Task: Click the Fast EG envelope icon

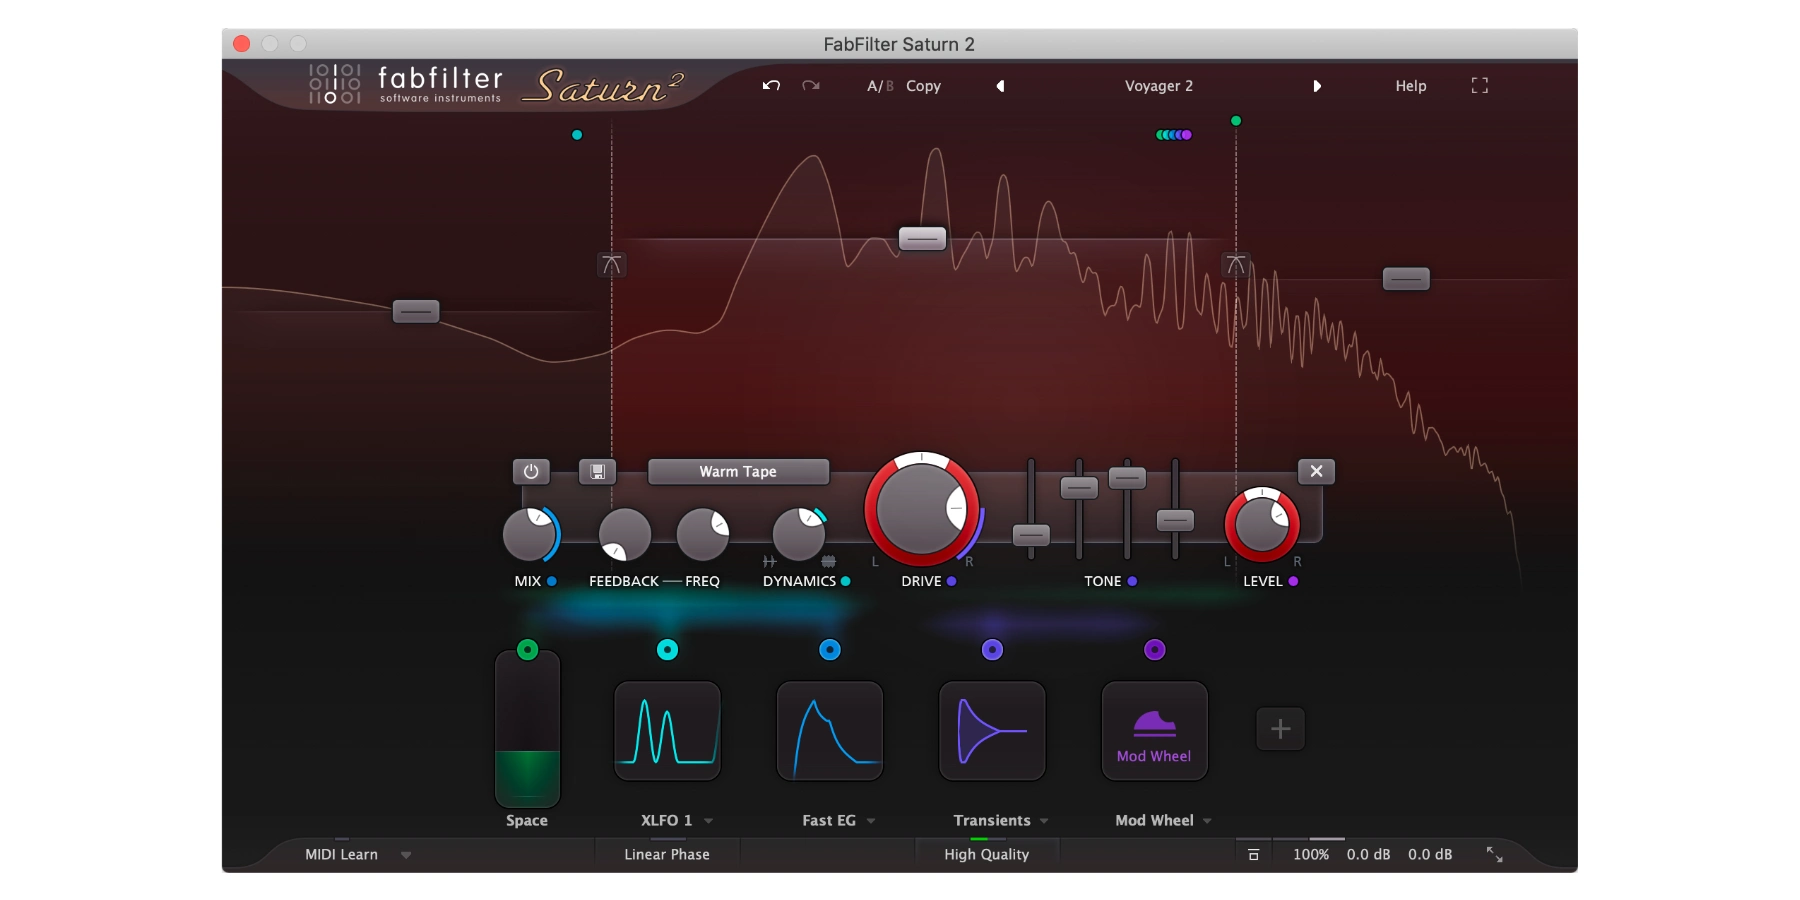Action: tap(829, 731)
